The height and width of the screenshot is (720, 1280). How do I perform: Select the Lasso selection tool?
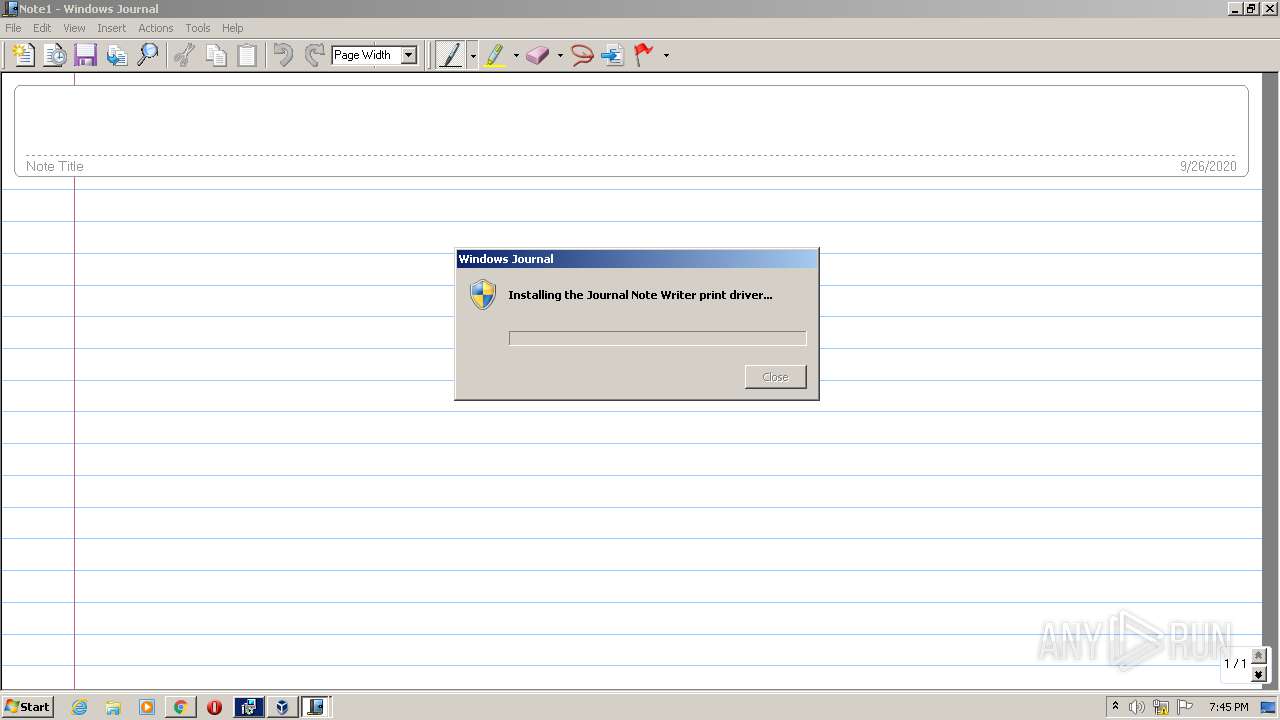(582, 55)
